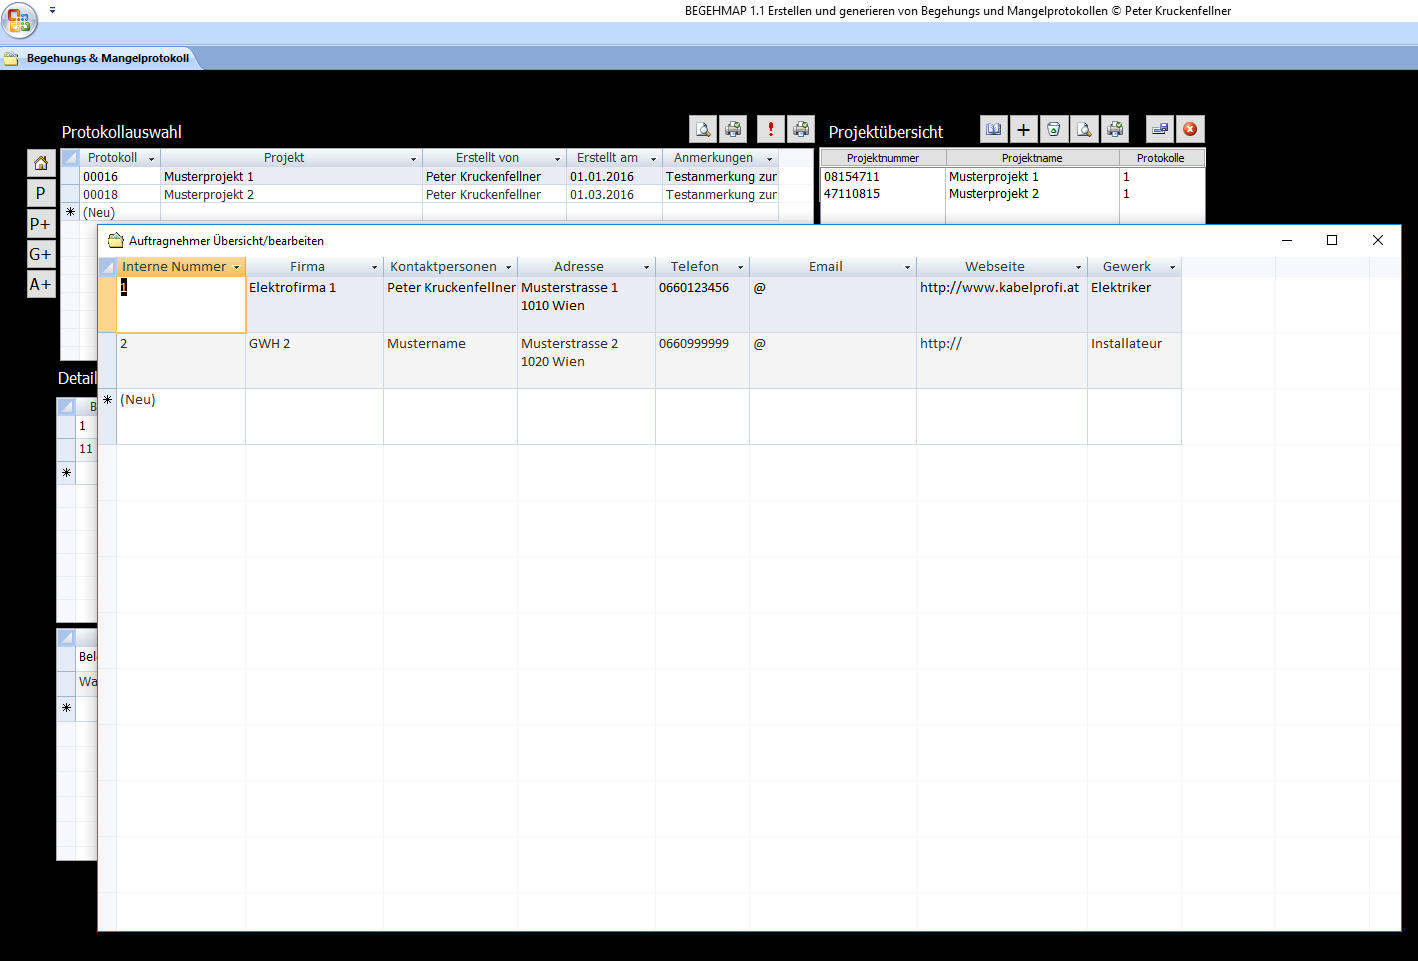Click the red X exit icon in toolbar

(1190, 129)
